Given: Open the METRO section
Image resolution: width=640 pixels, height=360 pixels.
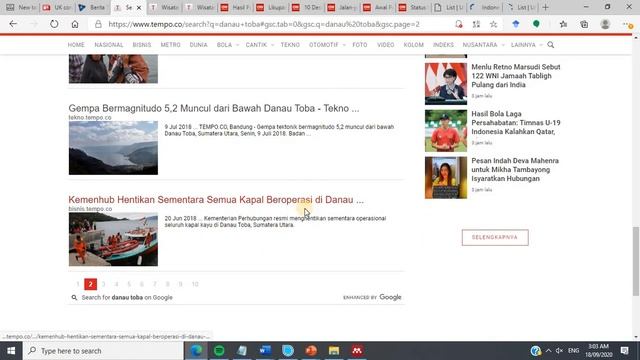Looking at the screenshot, I should click(x=170, y=45).
